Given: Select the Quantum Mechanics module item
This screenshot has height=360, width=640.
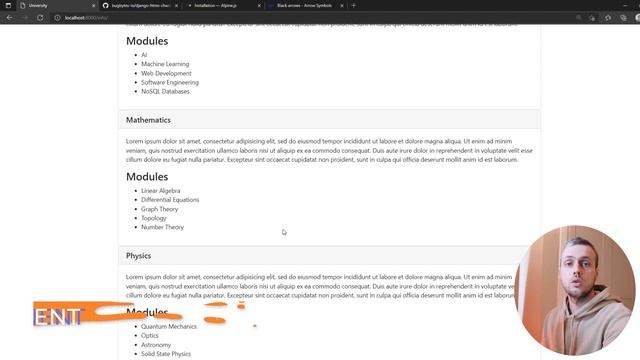Looking at the screenshot, I should (169, 327).
